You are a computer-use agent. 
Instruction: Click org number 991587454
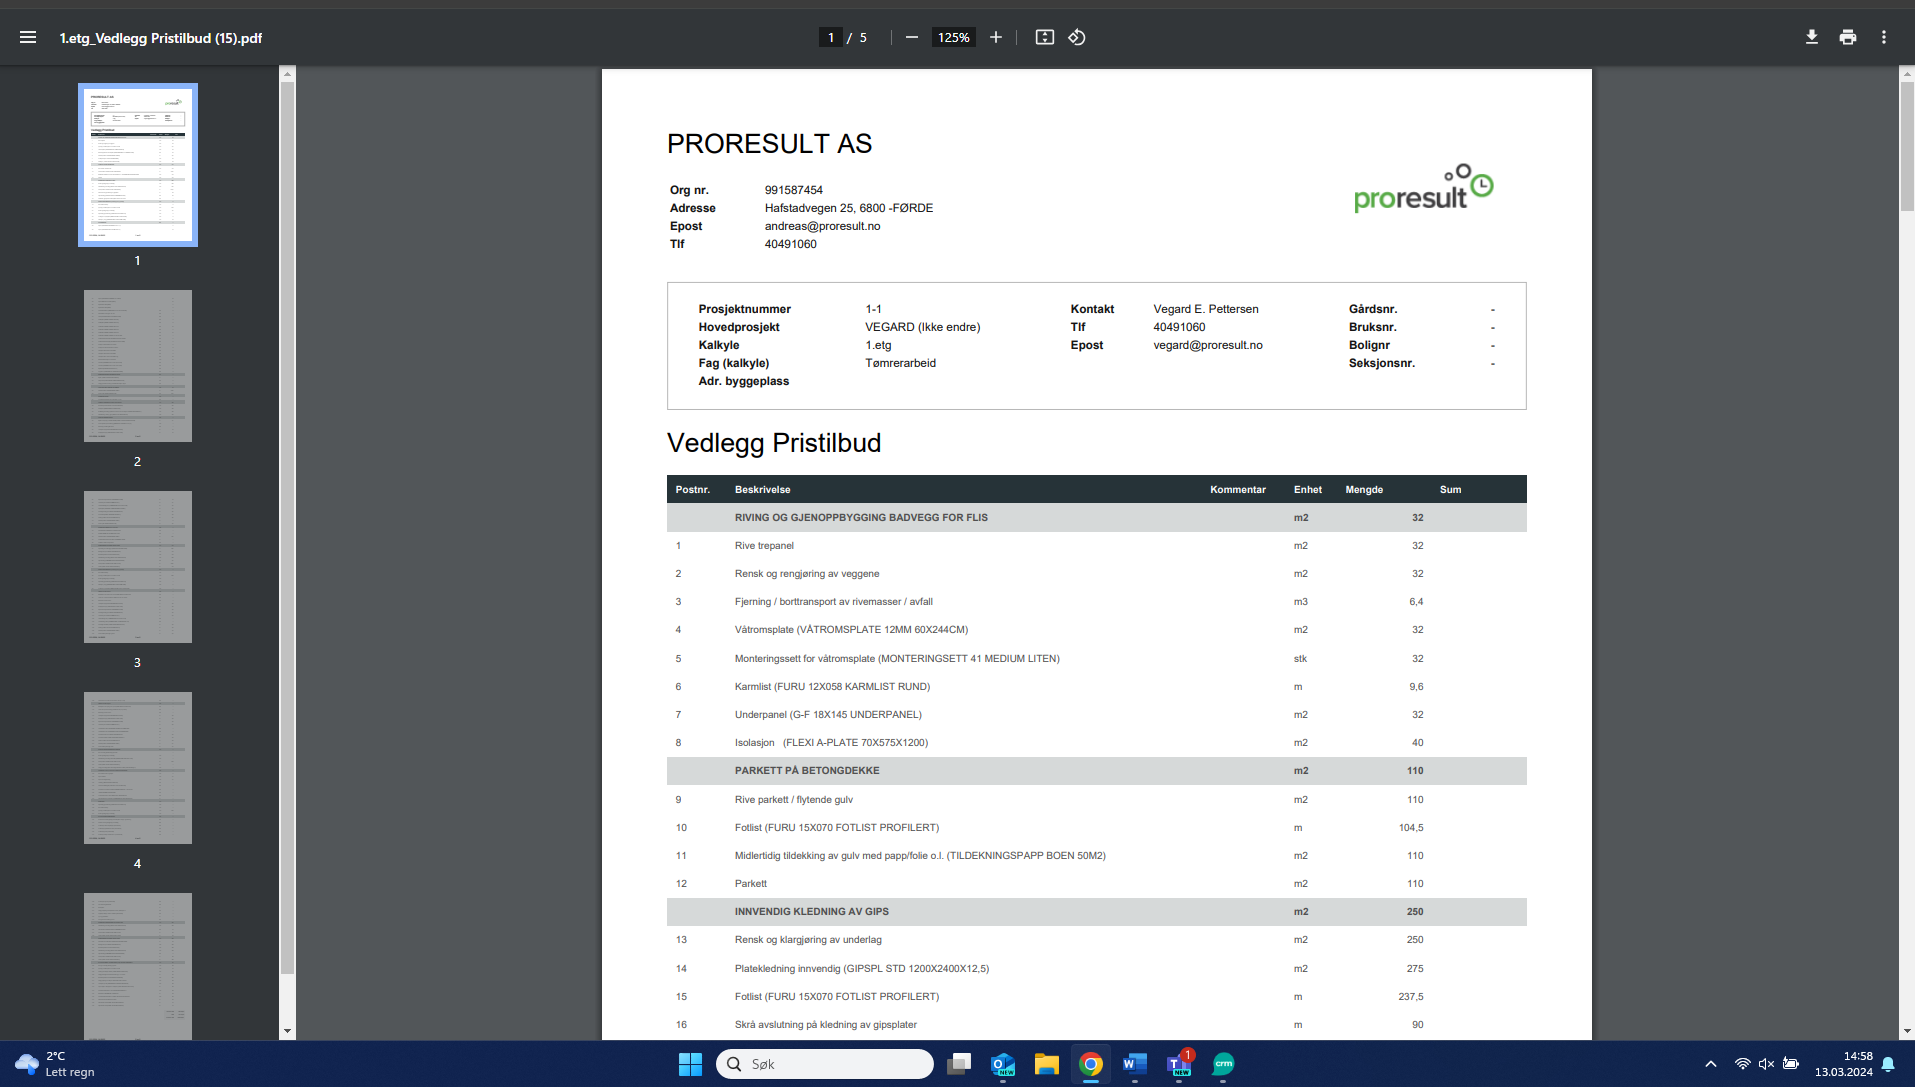tap(794, 190)
